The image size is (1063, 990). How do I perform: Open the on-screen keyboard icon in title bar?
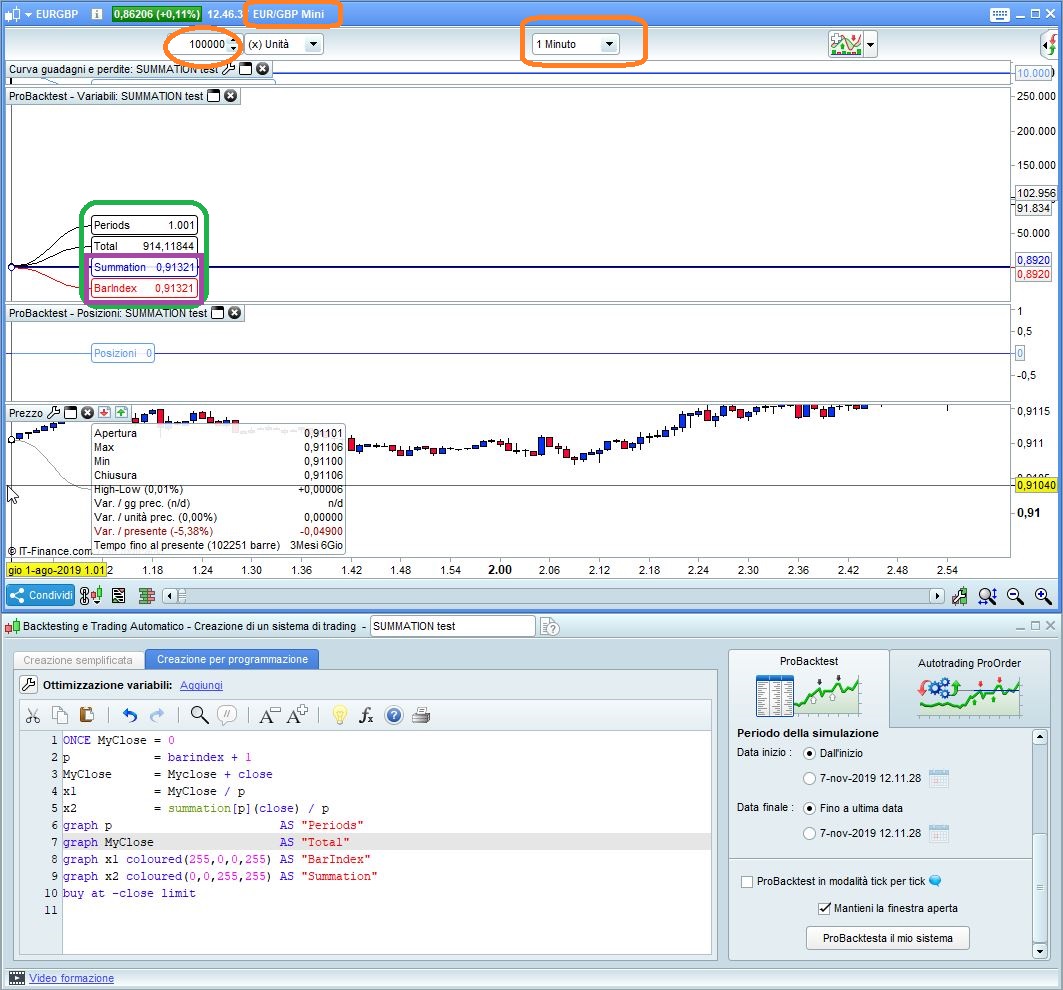pyautogui.click(x=999, y=14)
